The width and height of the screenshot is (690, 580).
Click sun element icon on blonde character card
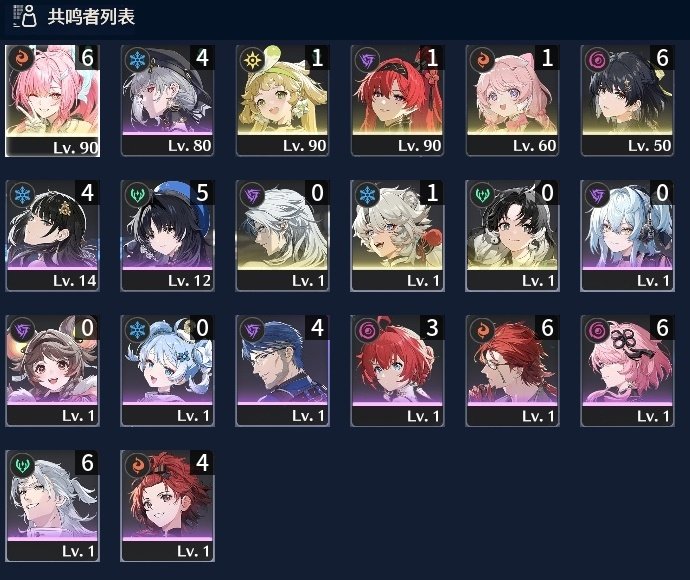(253, 59)
